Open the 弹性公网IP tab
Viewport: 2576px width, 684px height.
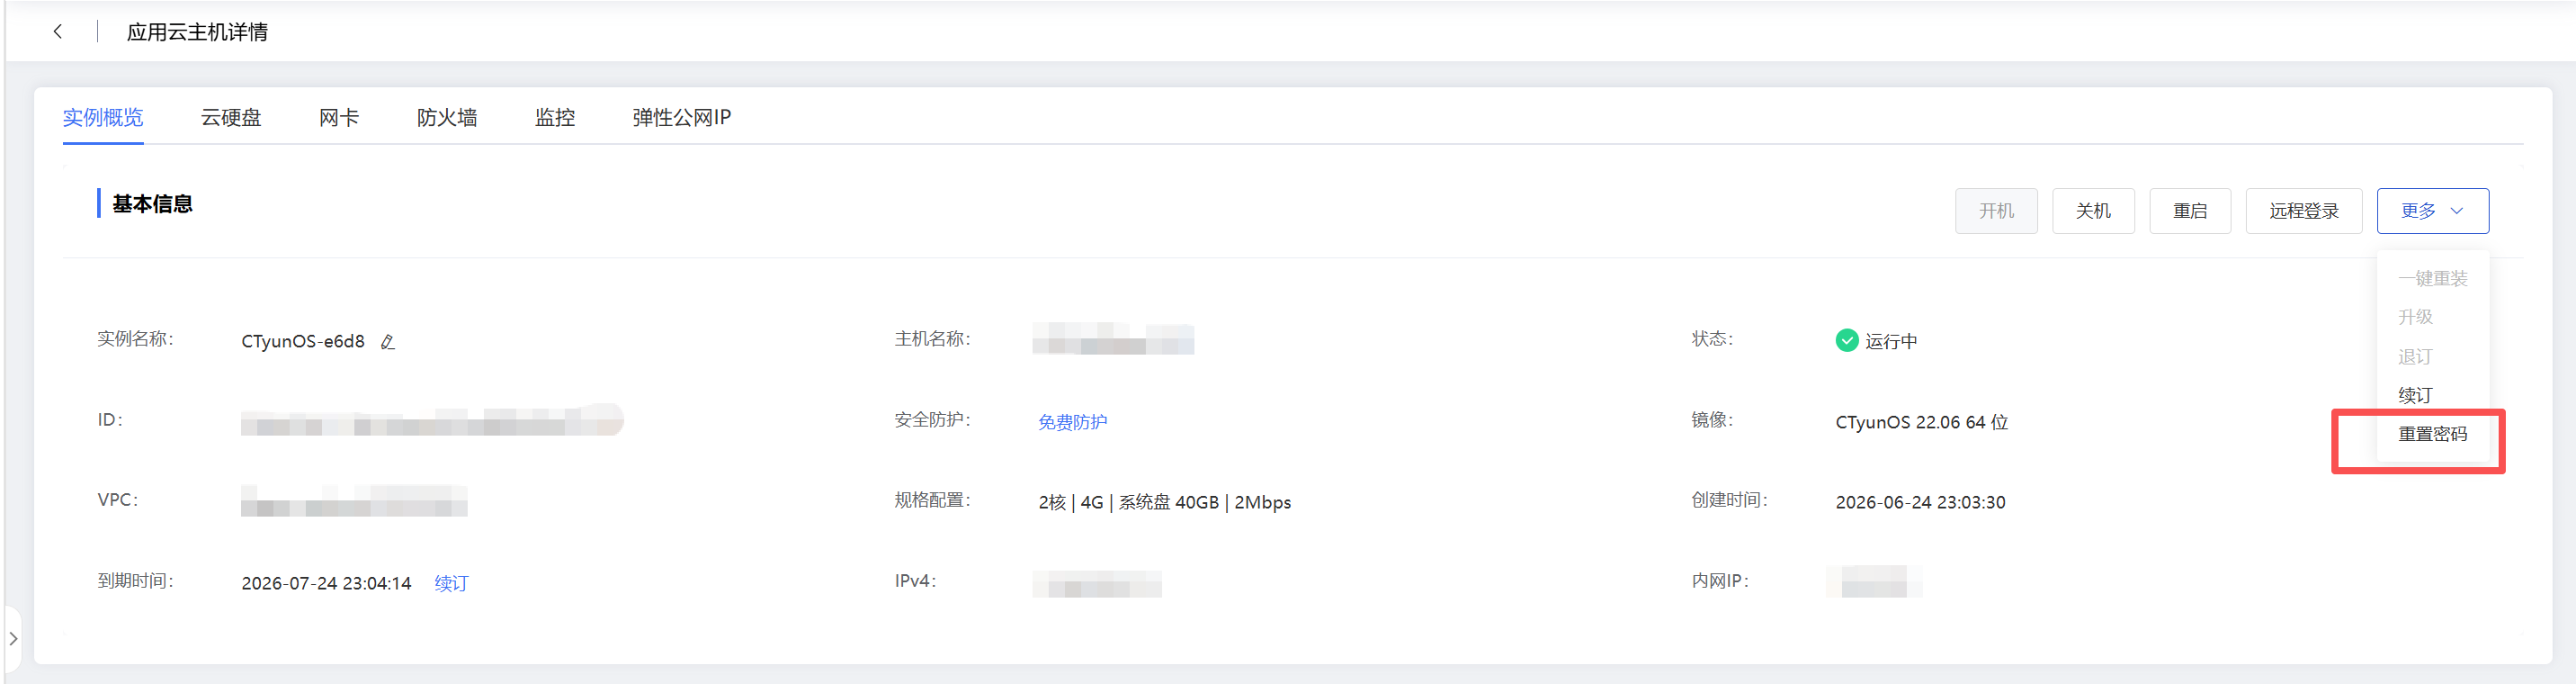[x=682, y=118]
